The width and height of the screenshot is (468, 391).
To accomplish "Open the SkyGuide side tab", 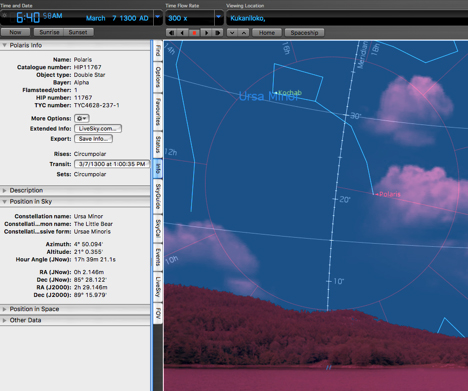I will (158, 196).
